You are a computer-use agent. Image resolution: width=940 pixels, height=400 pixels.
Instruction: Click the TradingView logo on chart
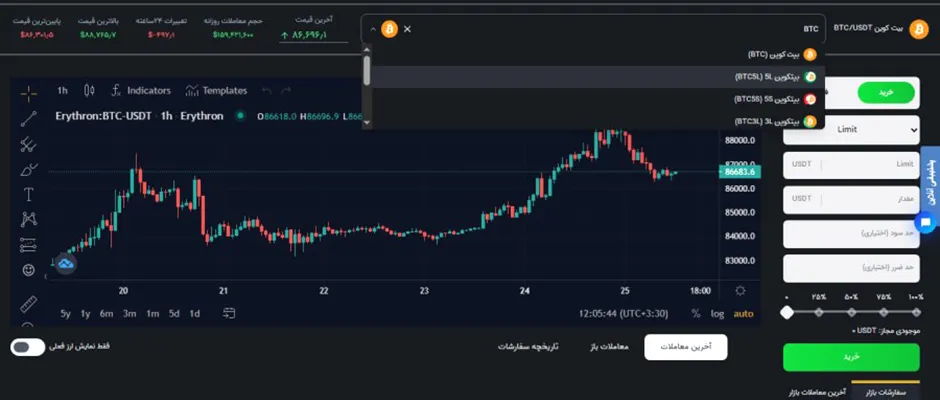click(x=65, y=263)
